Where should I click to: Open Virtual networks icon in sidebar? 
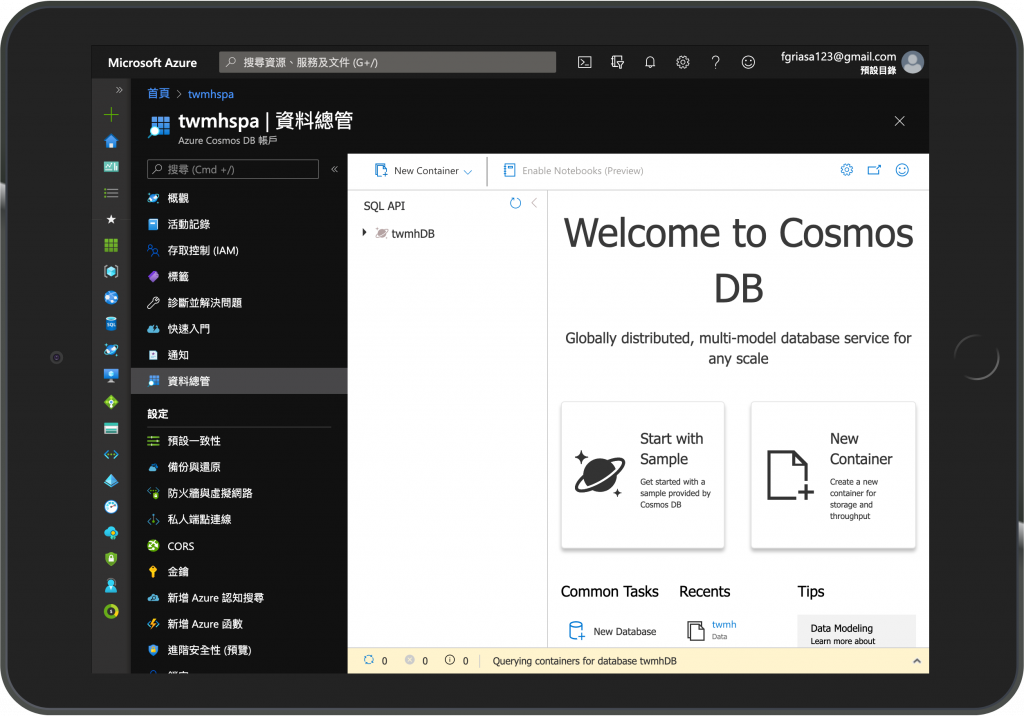111,455
